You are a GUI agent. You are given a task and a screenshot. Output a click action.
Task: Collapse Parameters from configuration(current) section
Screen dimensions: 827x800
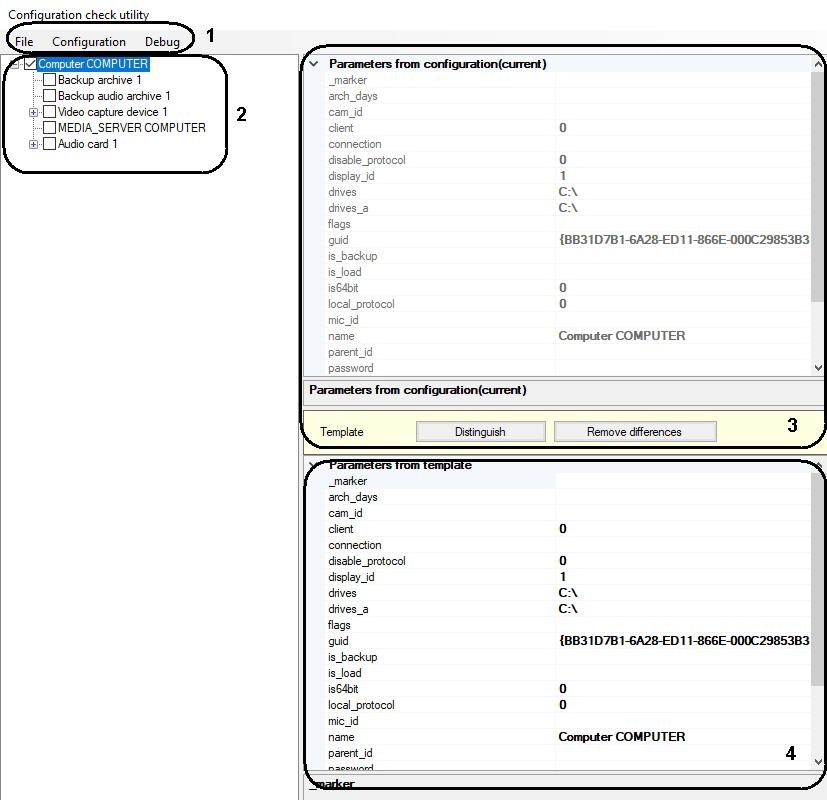[x=314, y=64]
